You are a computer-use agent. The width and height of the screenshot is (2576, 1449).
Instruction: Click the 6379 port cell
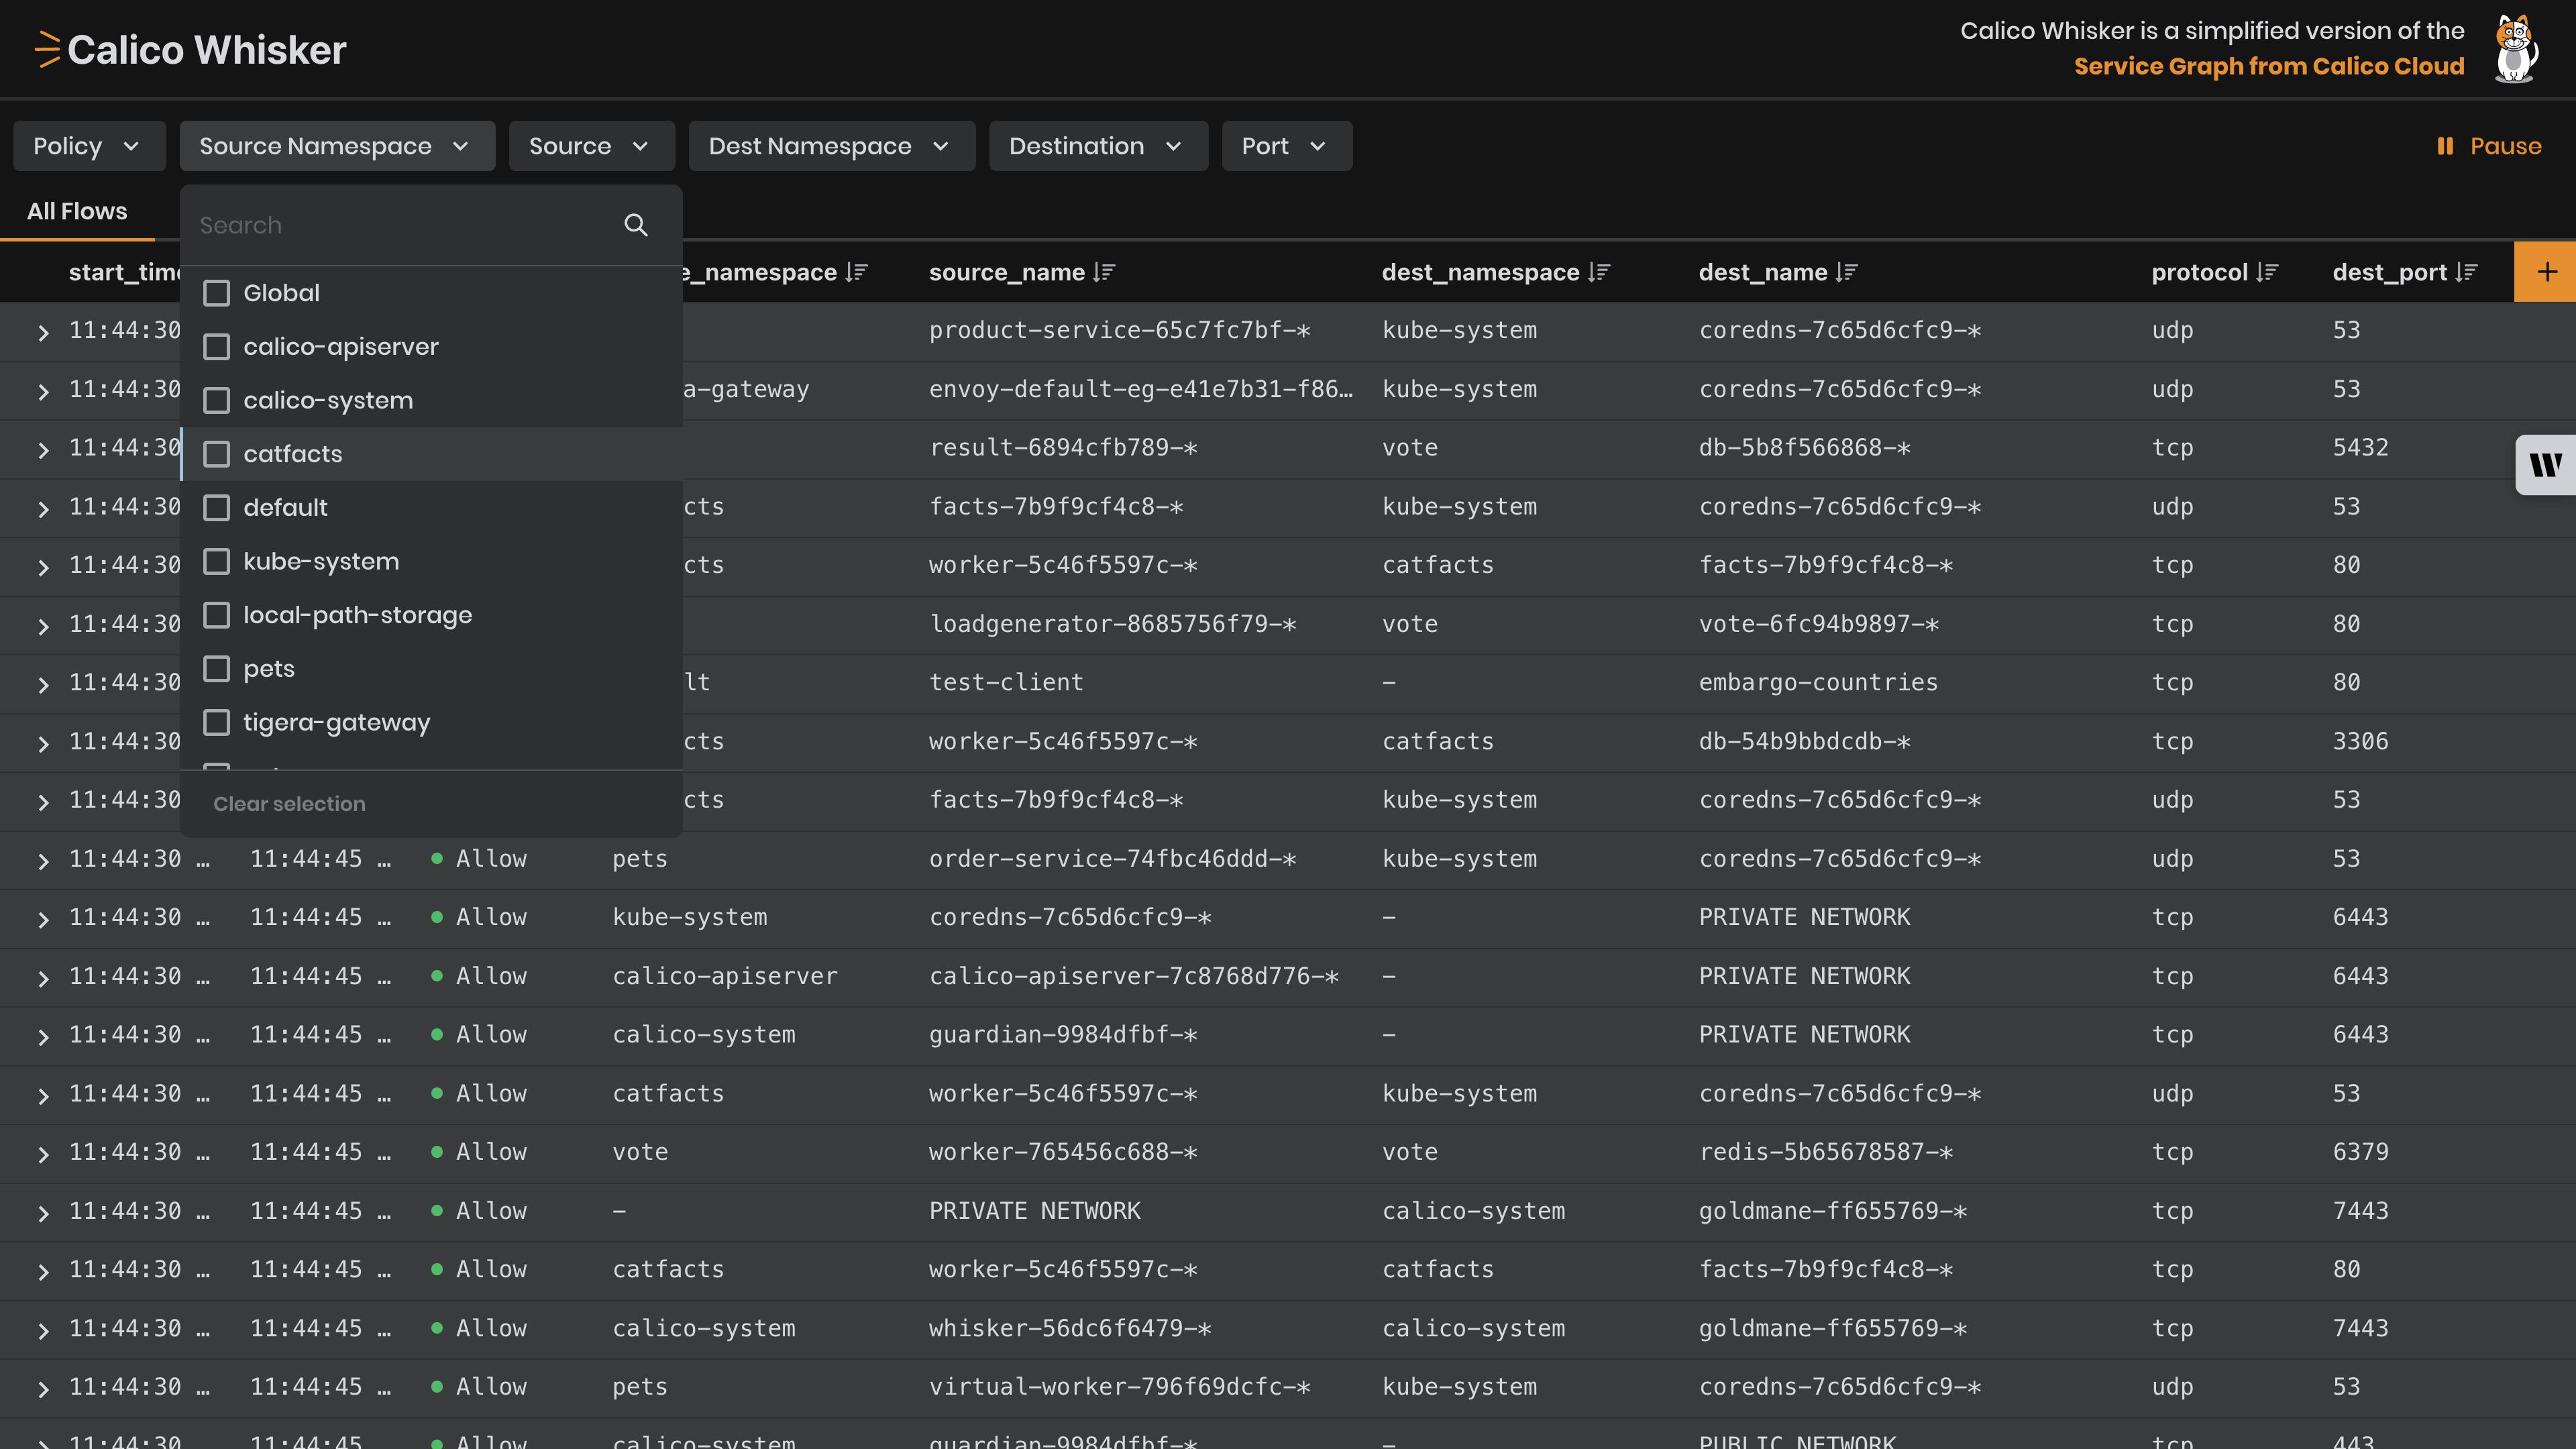click(x=2360, y=1152)
